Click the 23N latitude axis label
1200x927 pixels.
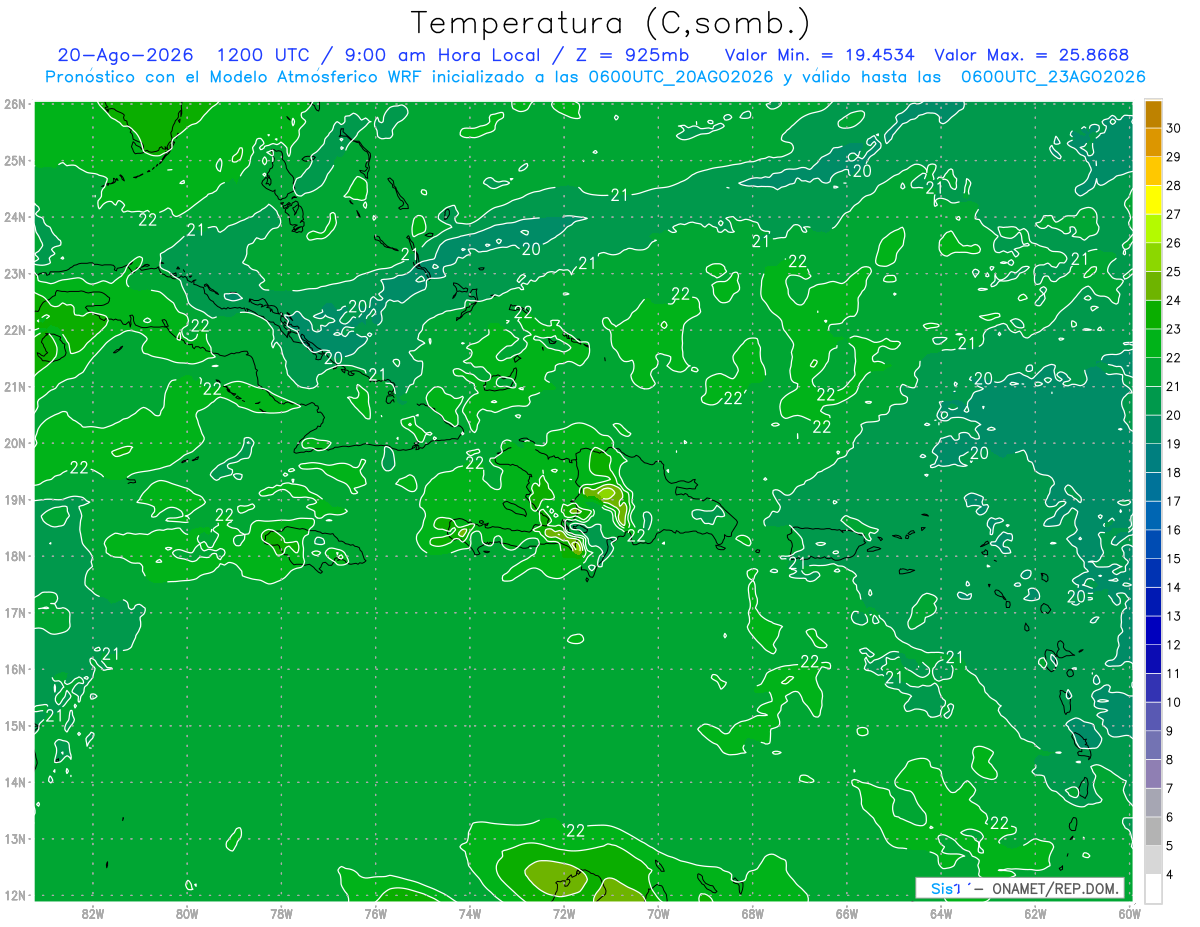click(x=15, y=273)
